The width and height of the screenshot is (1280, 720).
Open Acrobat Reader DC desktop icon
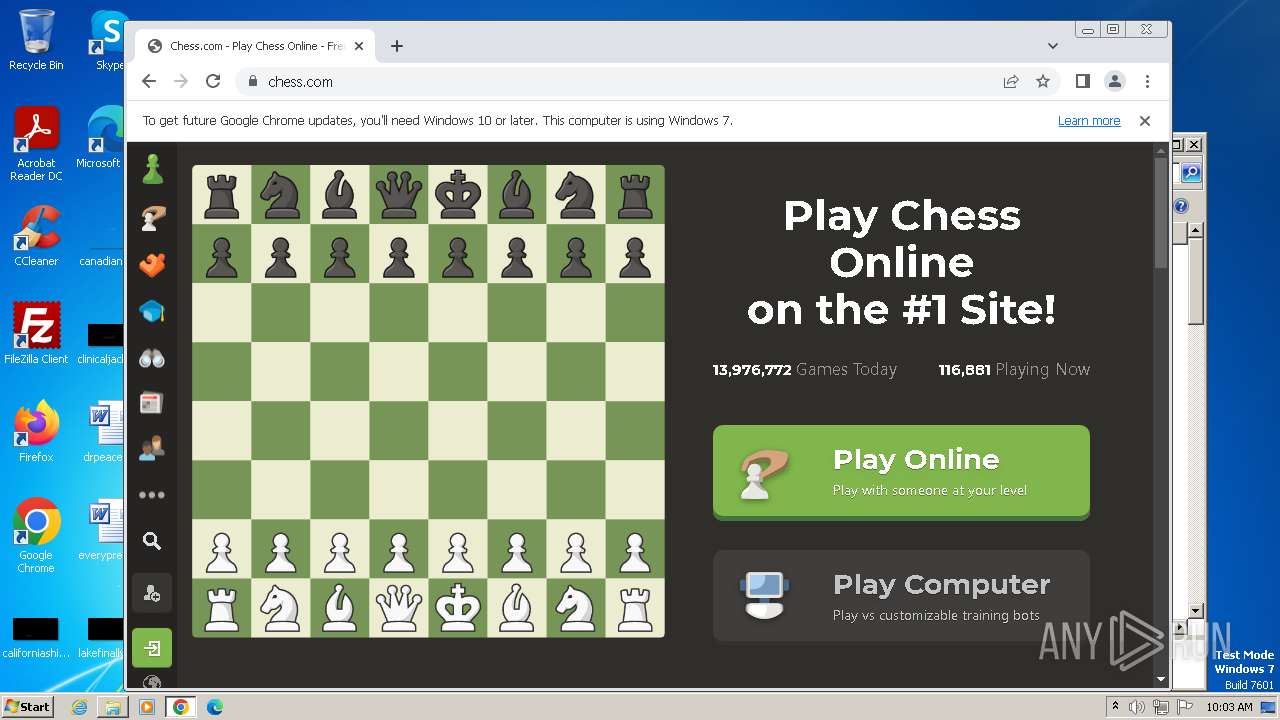pos(36,145)
